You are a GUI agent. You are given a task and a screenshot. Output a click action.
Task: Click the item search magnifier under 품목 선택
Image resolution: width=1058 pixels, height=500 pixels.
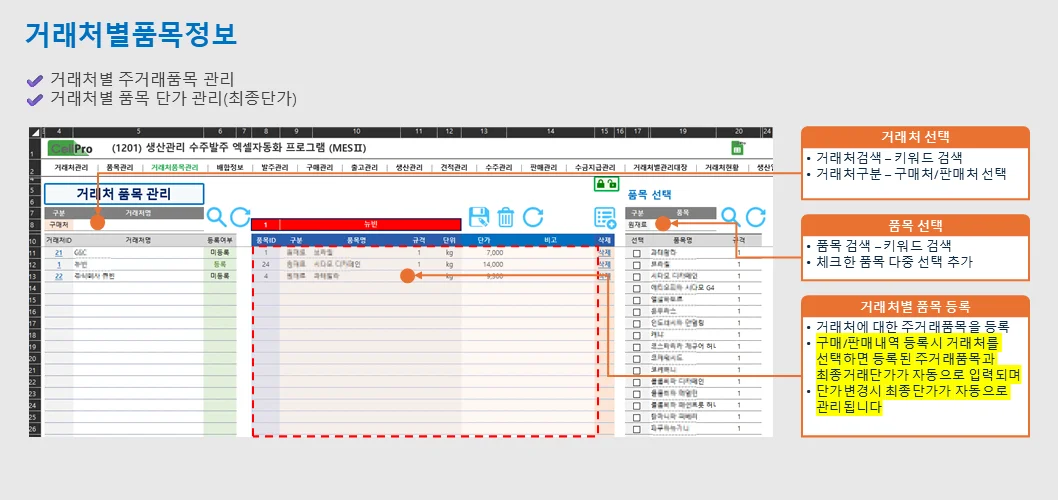pos(731,217)
